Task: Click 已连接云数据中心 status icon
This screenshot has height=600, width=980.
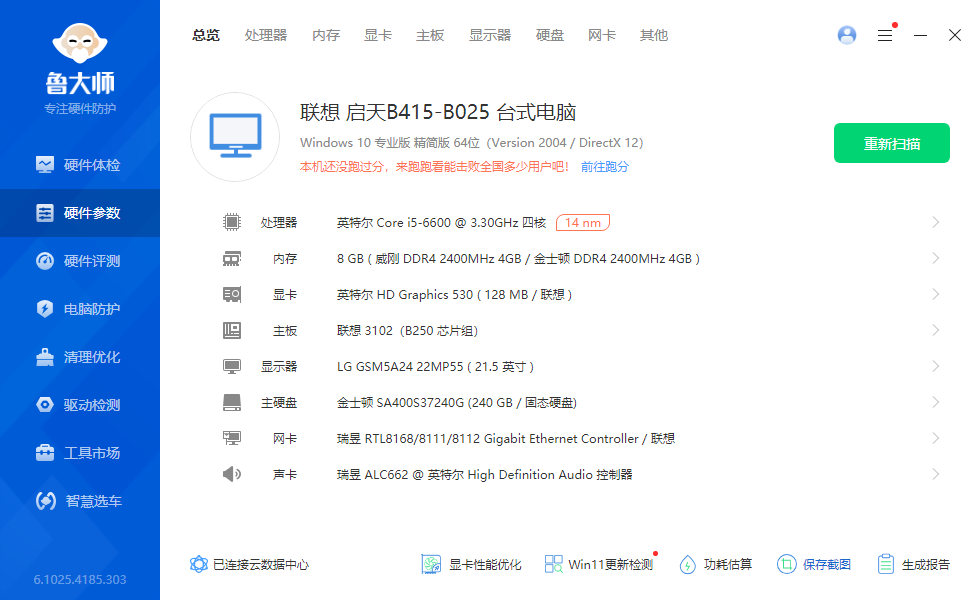Action: pos(199,564)
